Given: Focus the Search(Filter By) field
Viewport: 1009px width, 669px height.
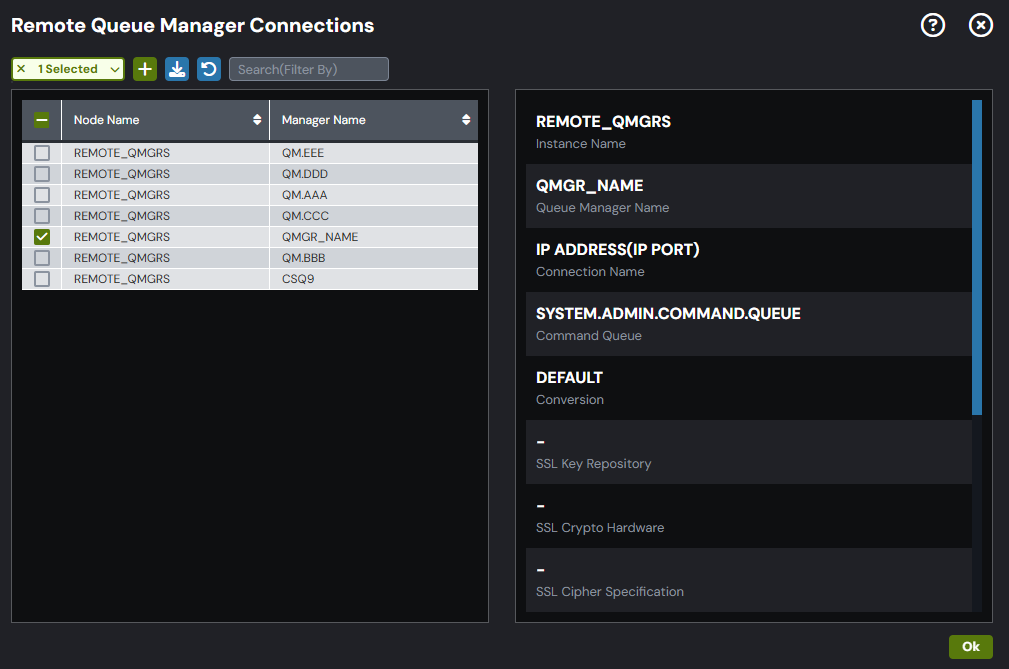Looking at the screenshot, I should [x=309, y=69].
